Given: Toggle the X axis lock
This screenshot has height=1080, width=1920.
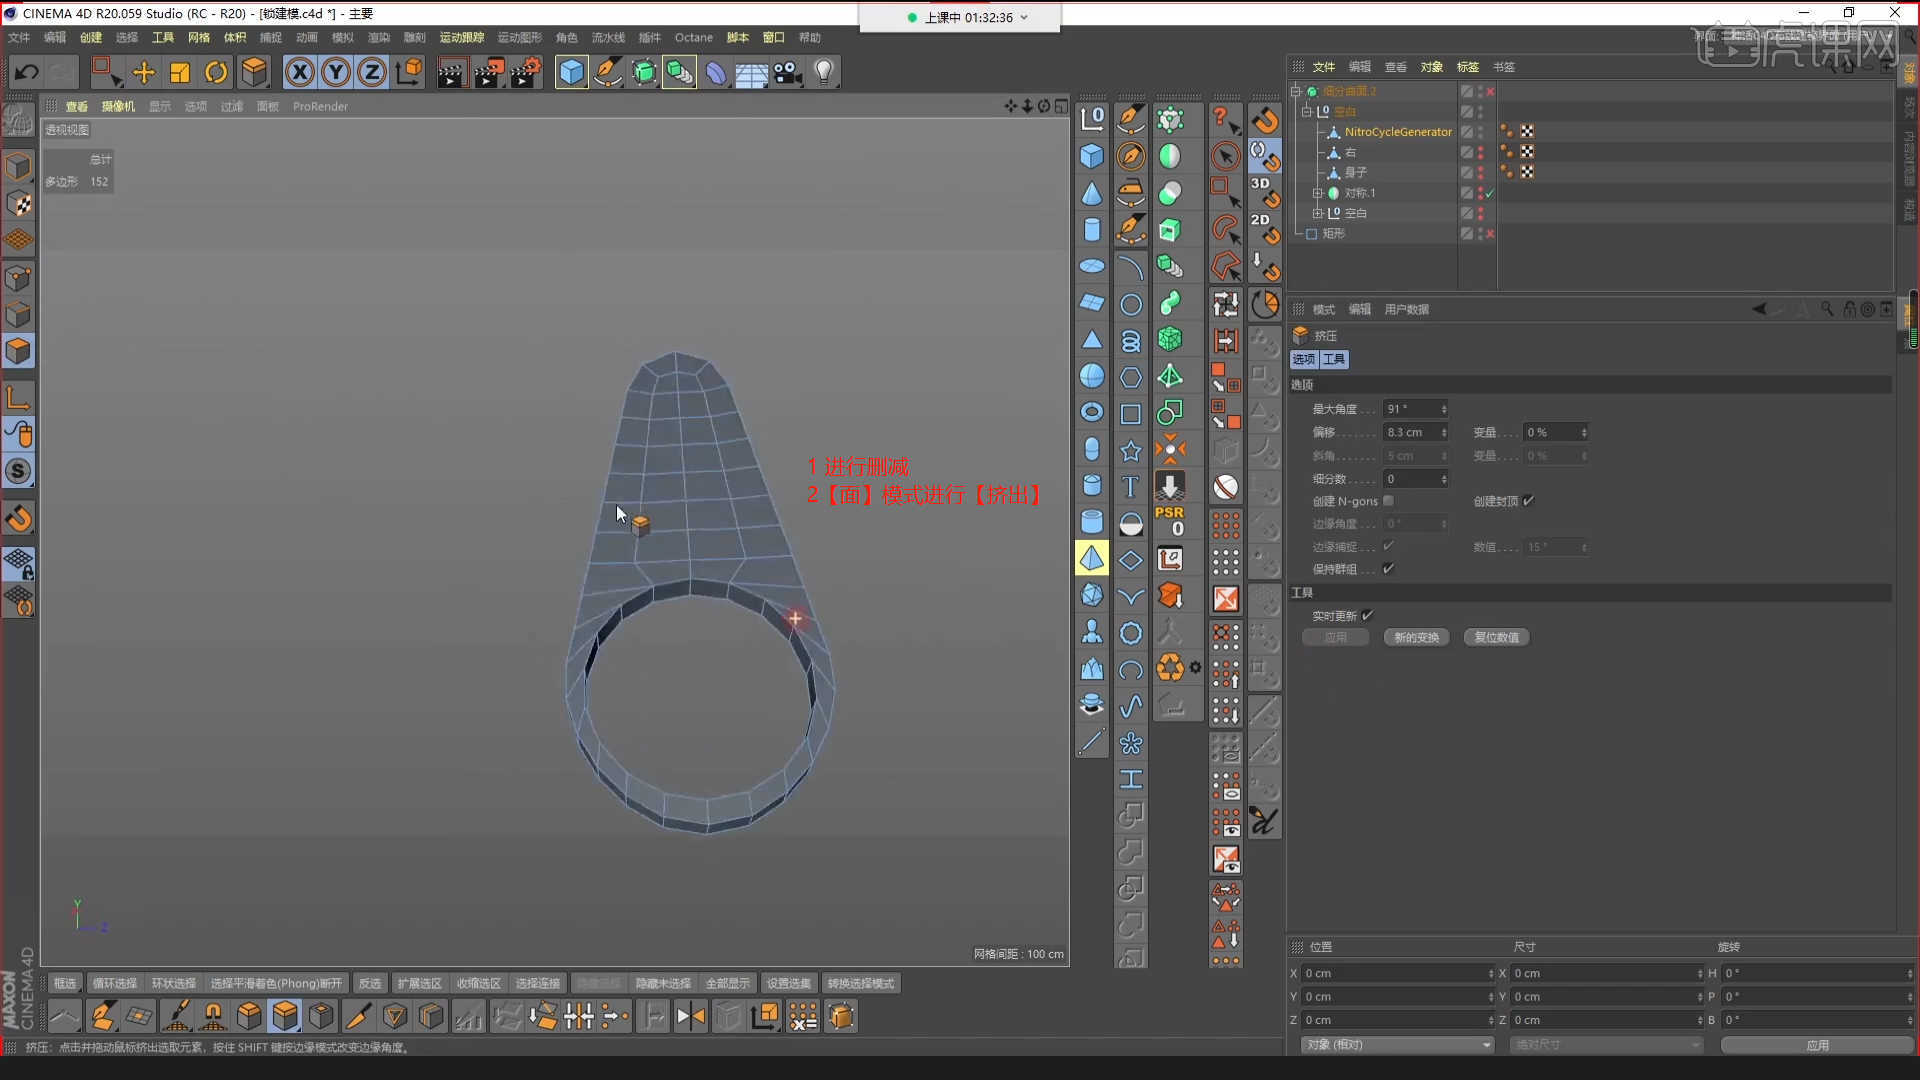Looking at the screenshot, I should point(300,72).
